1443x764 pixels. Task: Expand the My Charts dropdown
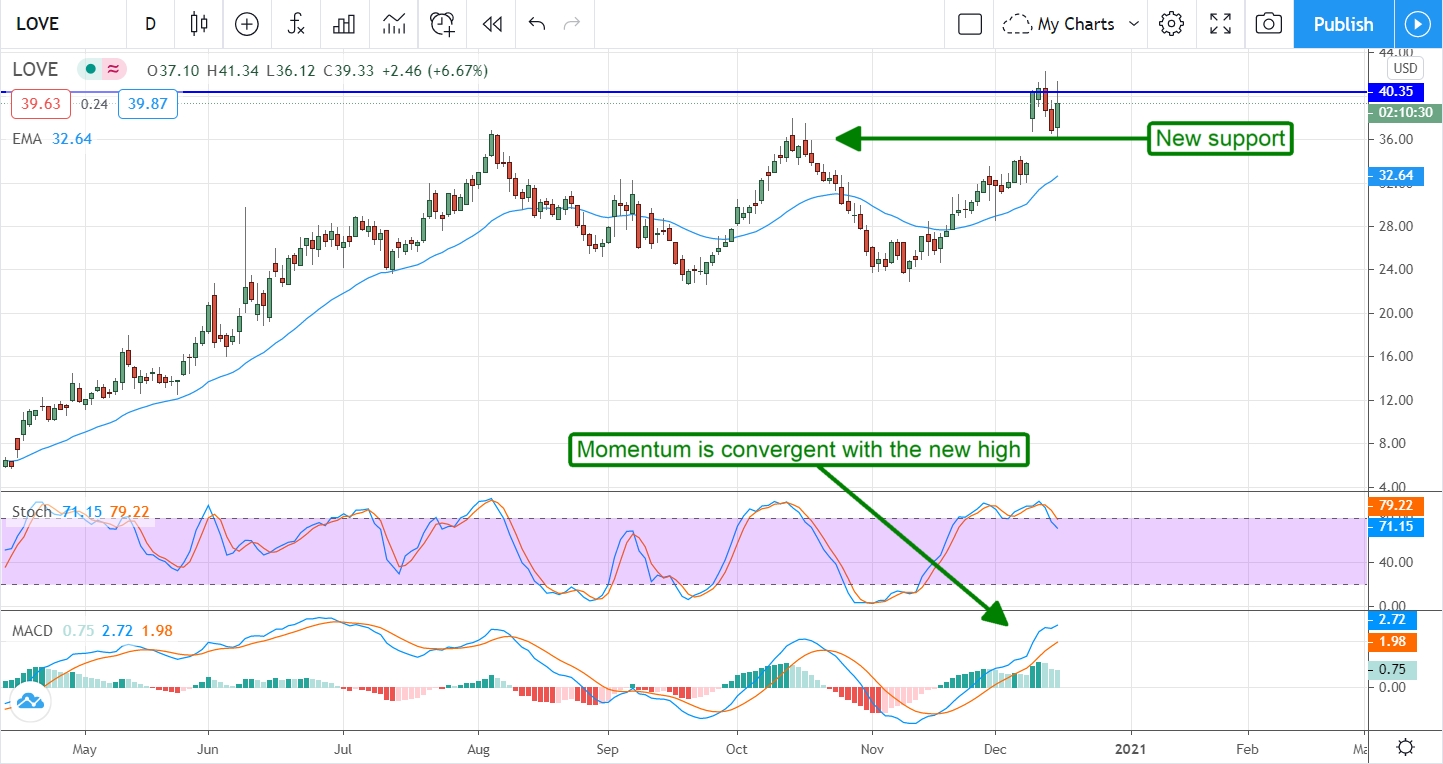1074,24
